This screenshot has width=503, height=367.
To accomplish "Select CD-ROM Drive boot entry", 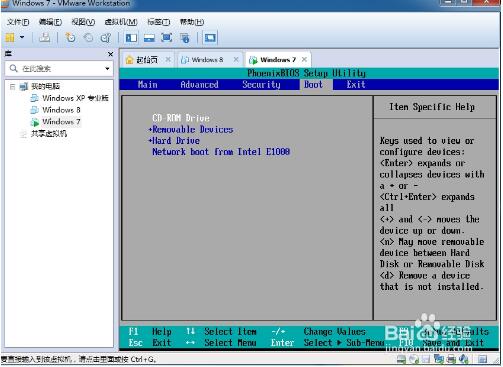I will click(181, 118).
